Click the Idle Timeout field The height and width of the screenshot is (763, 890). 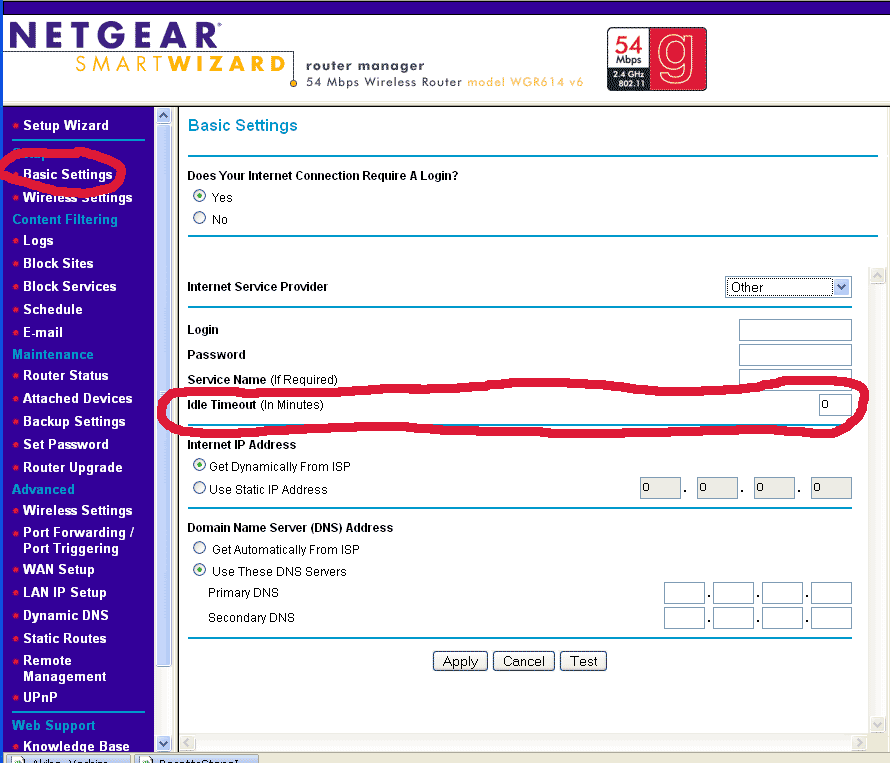point(835,405)
